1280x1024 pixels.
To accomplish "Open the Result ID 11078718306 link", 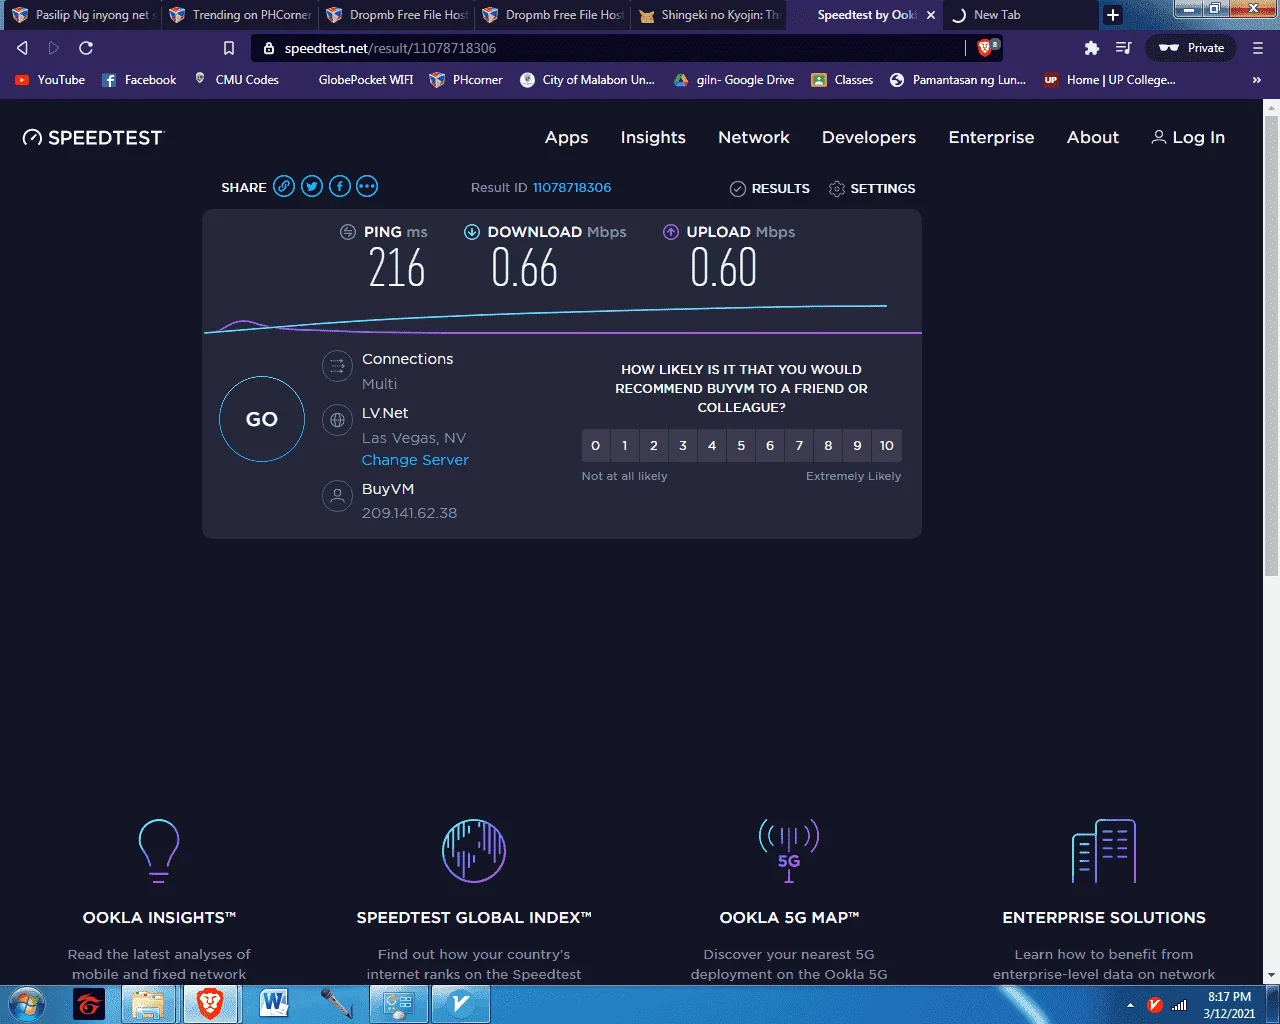I will (572, 188).
